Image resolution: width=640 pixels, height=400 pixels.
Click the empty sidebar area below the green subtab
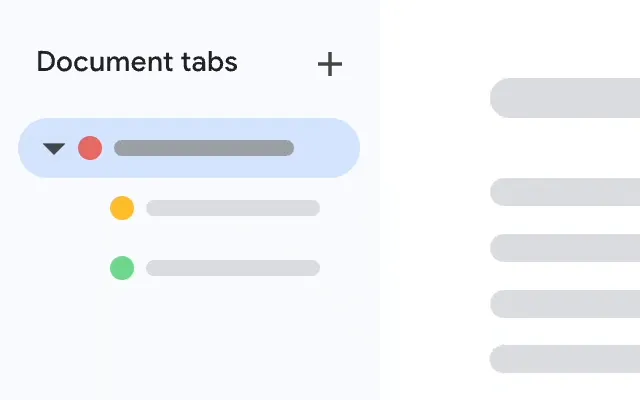click(x=190, y=340)
